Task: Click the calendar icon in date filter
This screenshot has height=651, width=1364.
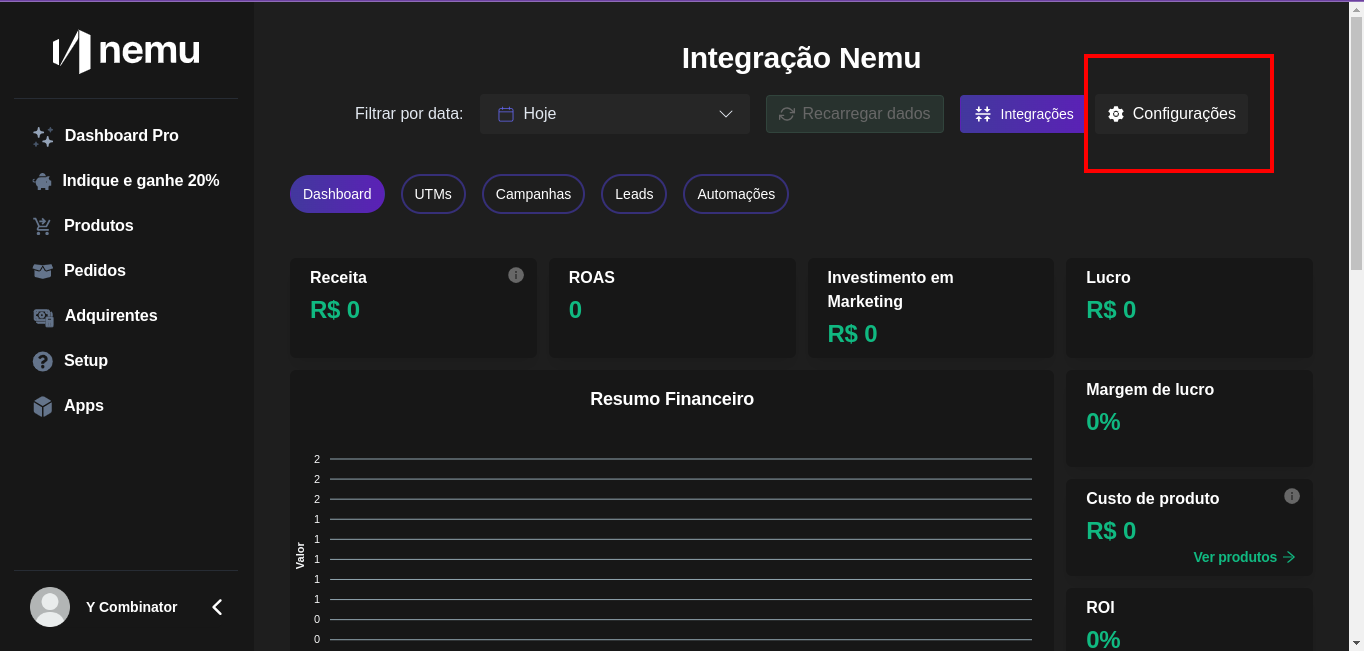Action: coord(506,114)
